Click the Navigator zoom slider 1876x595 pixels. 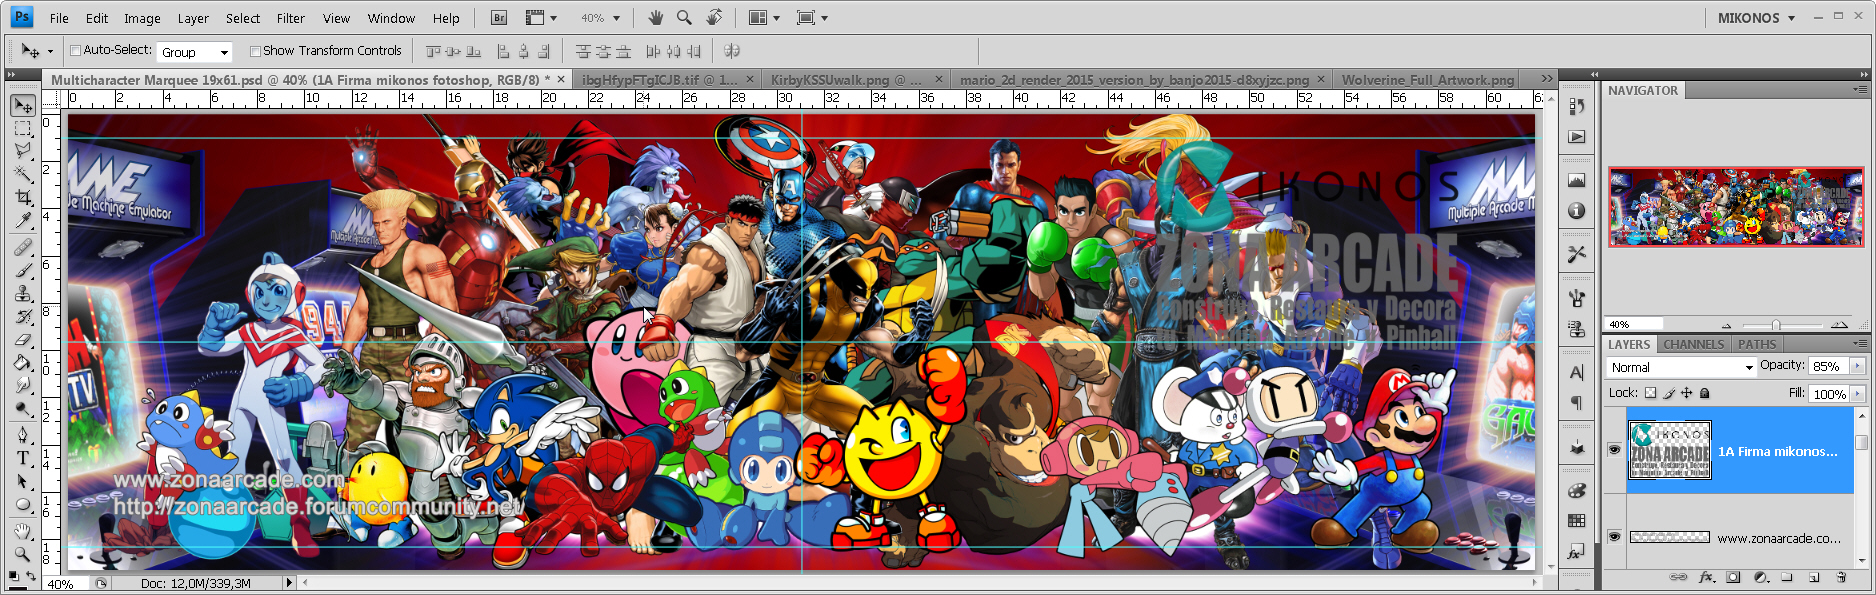(x=1776, y=325)
